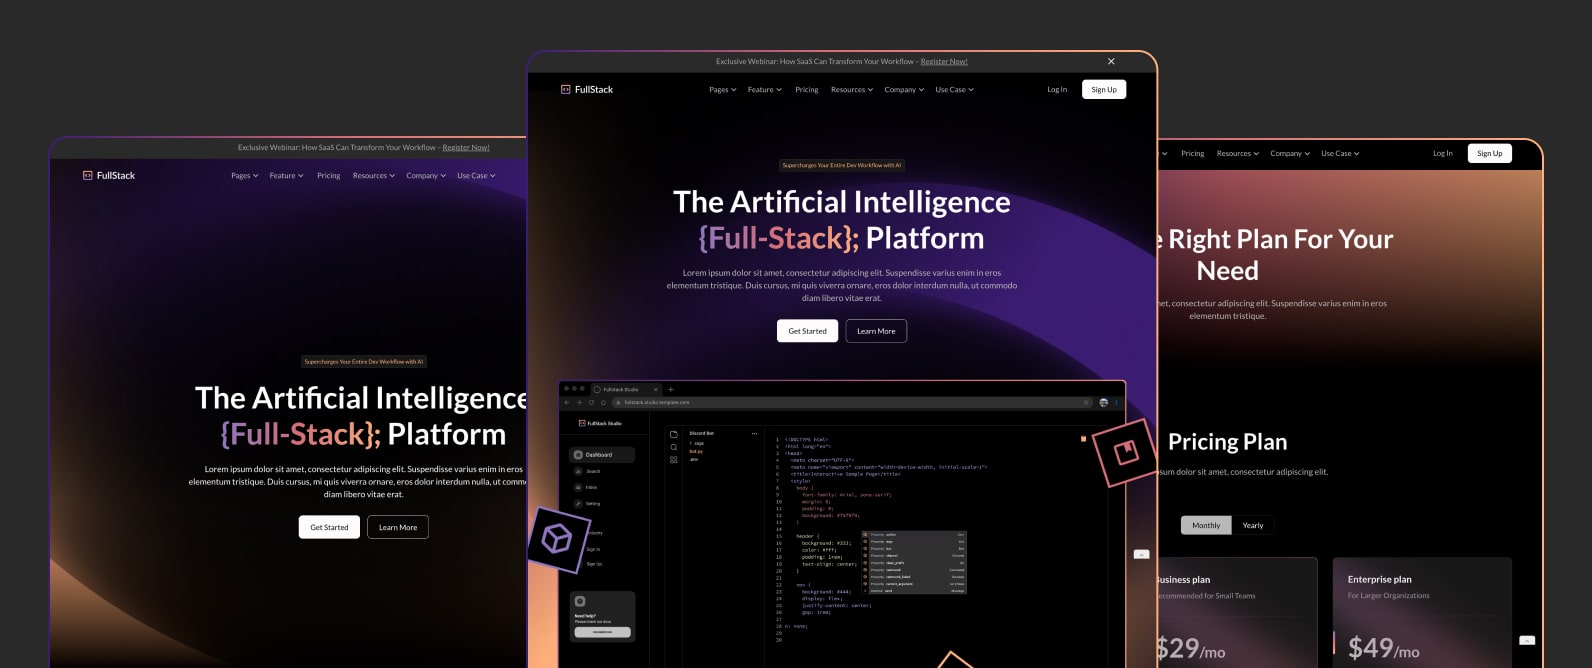Click Log In link in center window

1057,90
